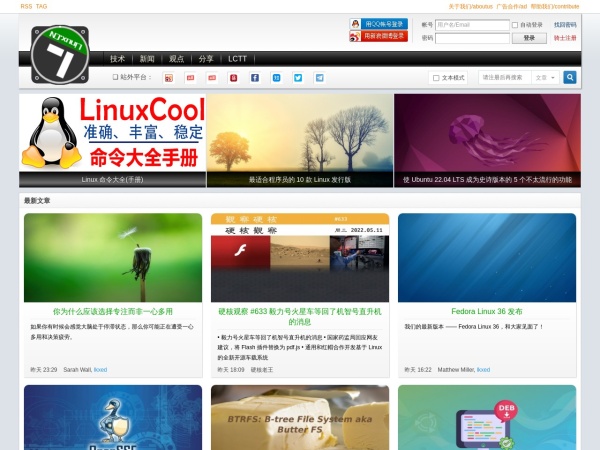
Task: Expand the 文章 search type dropdown
Action: (544, 77)
